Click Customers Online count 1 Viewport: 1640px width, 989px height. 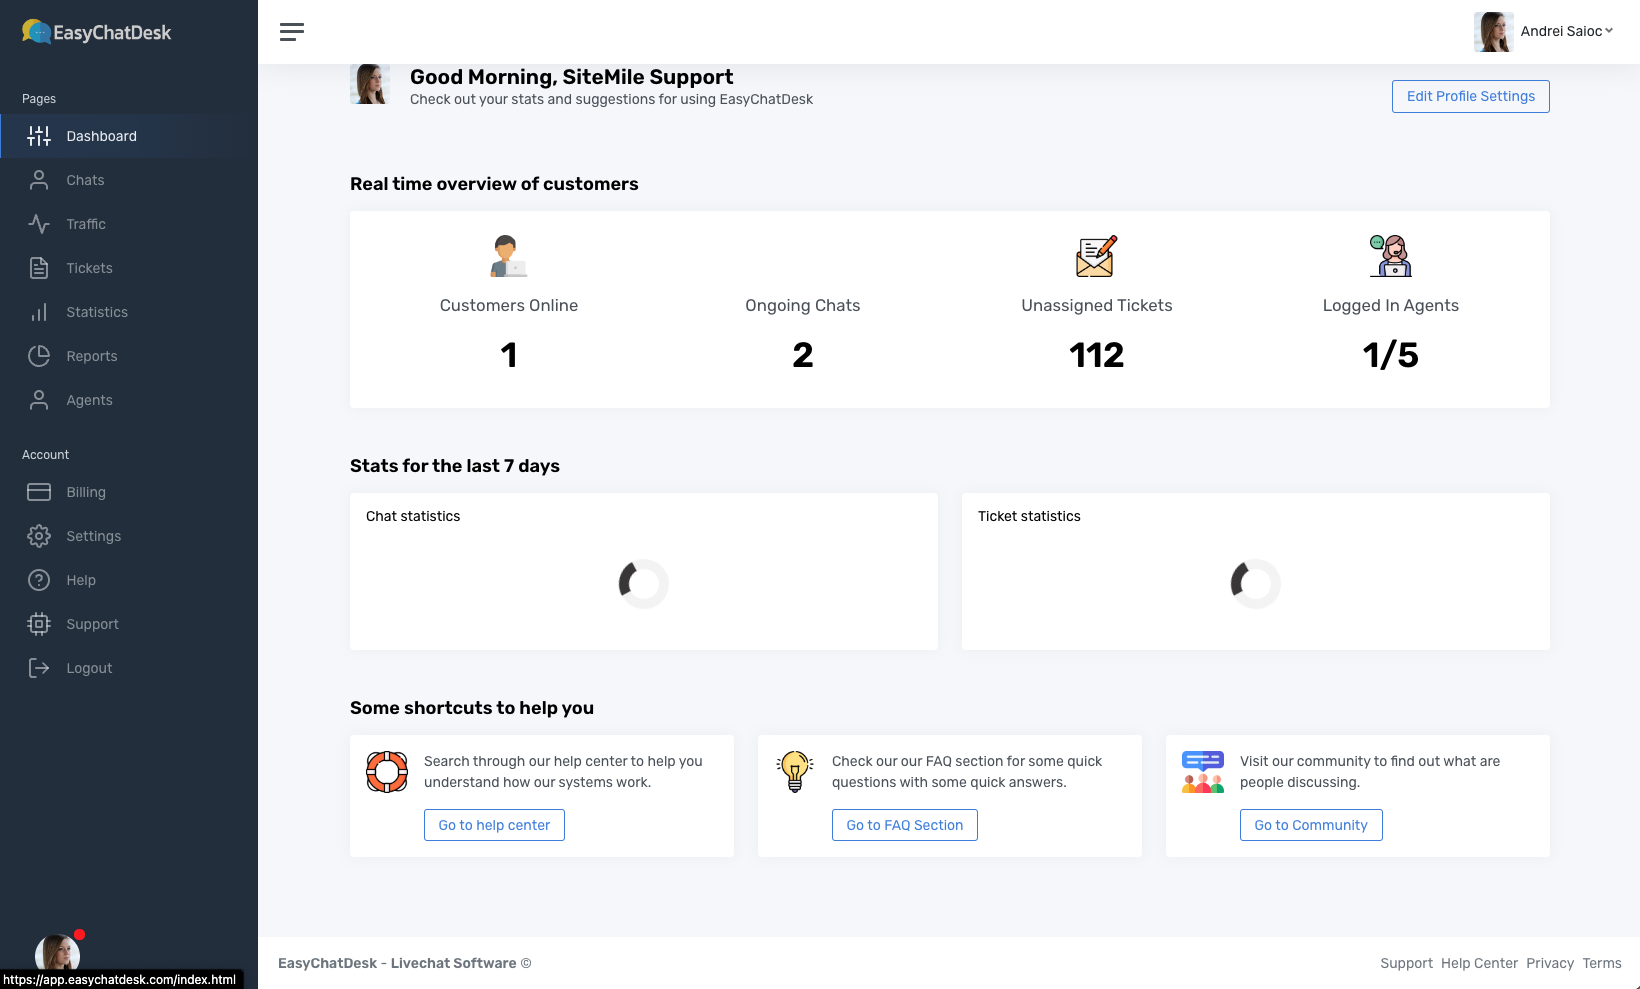pos(508,355)
